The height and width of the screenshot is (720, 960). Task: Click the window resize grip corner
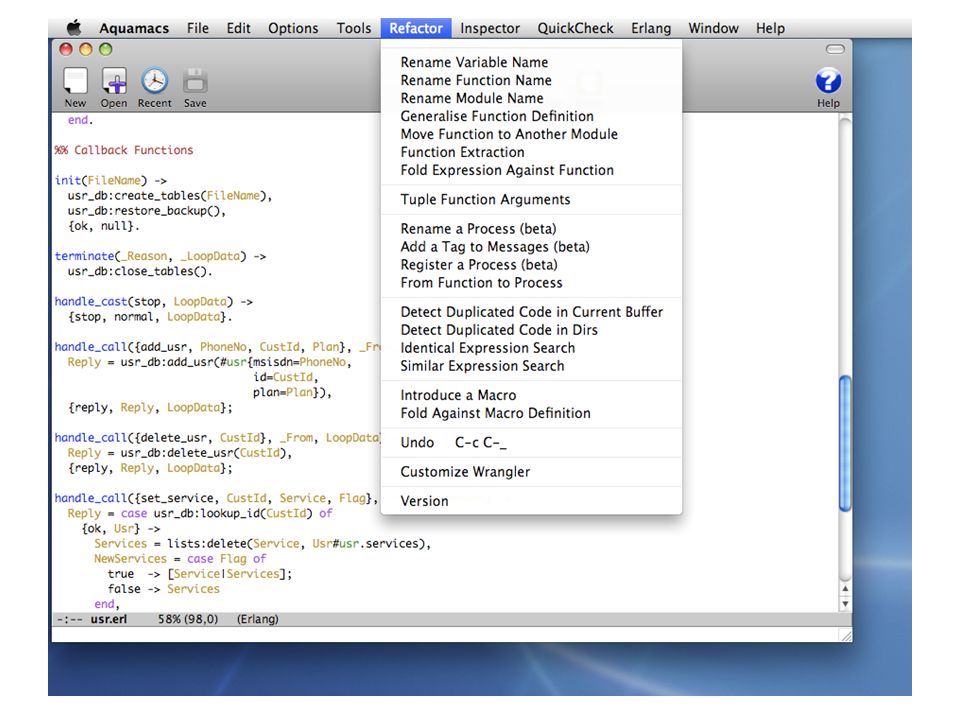(x=846, y=636)
